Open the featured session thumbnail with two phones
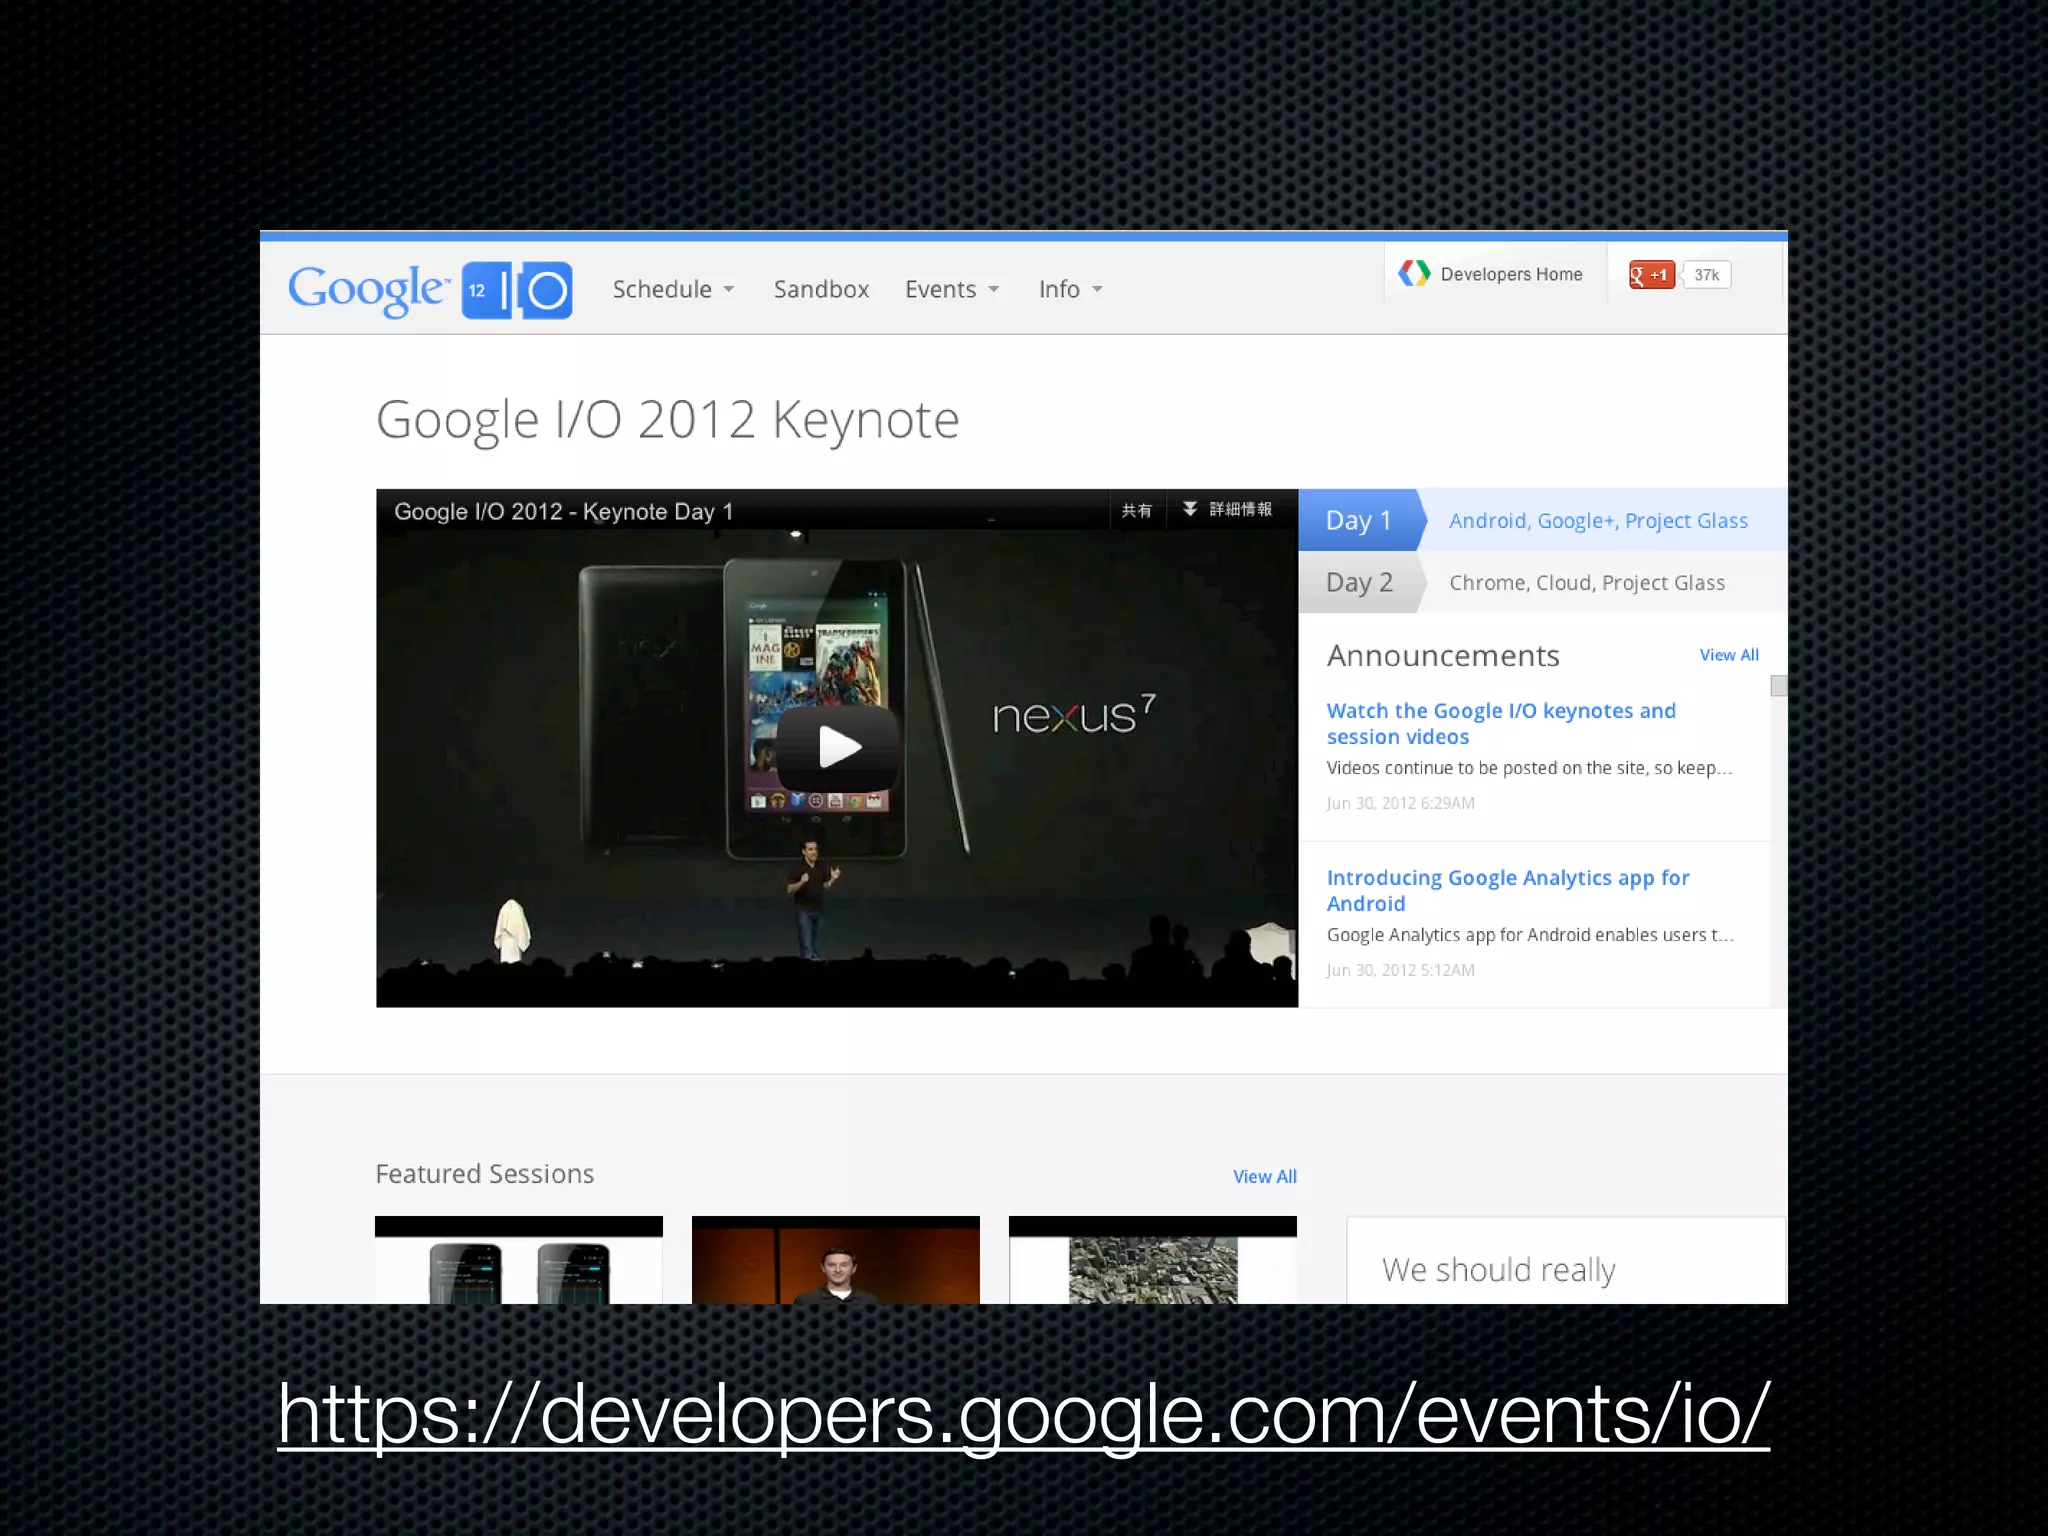2048x1536 pixels. [519, 1260]
